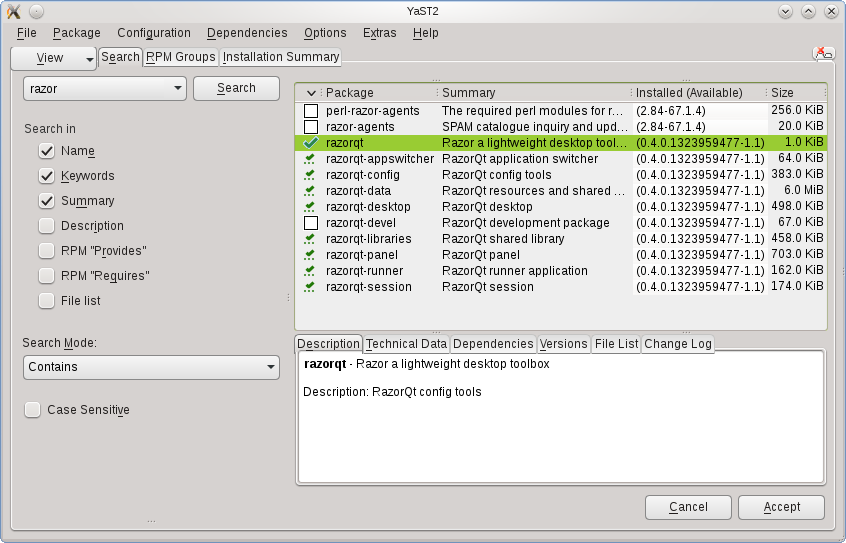
Task: Select the Description details tab
Action: click(328, 344)
